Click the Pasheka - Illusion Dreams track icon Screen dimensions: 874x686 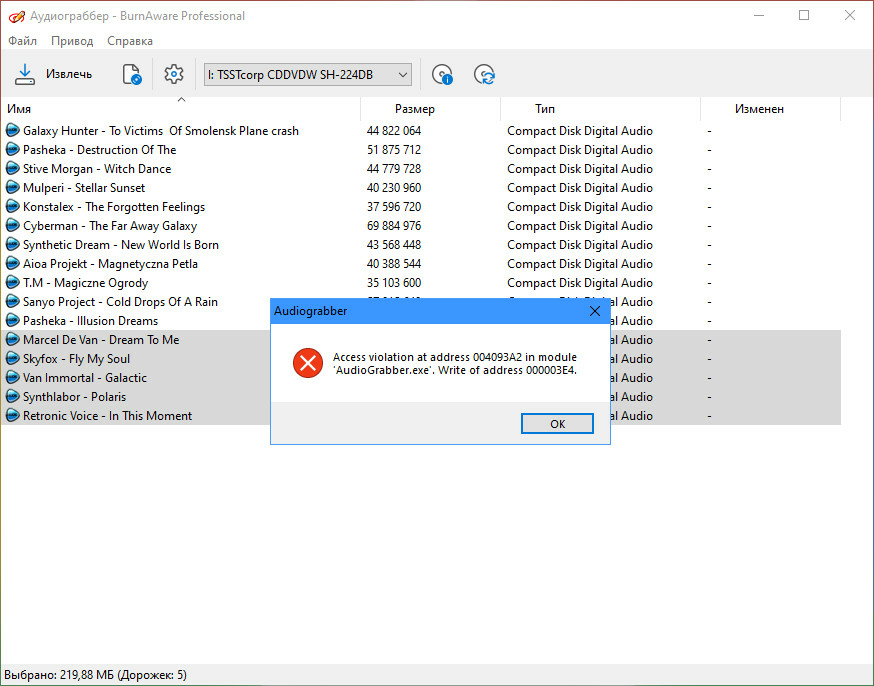(12, 320)
